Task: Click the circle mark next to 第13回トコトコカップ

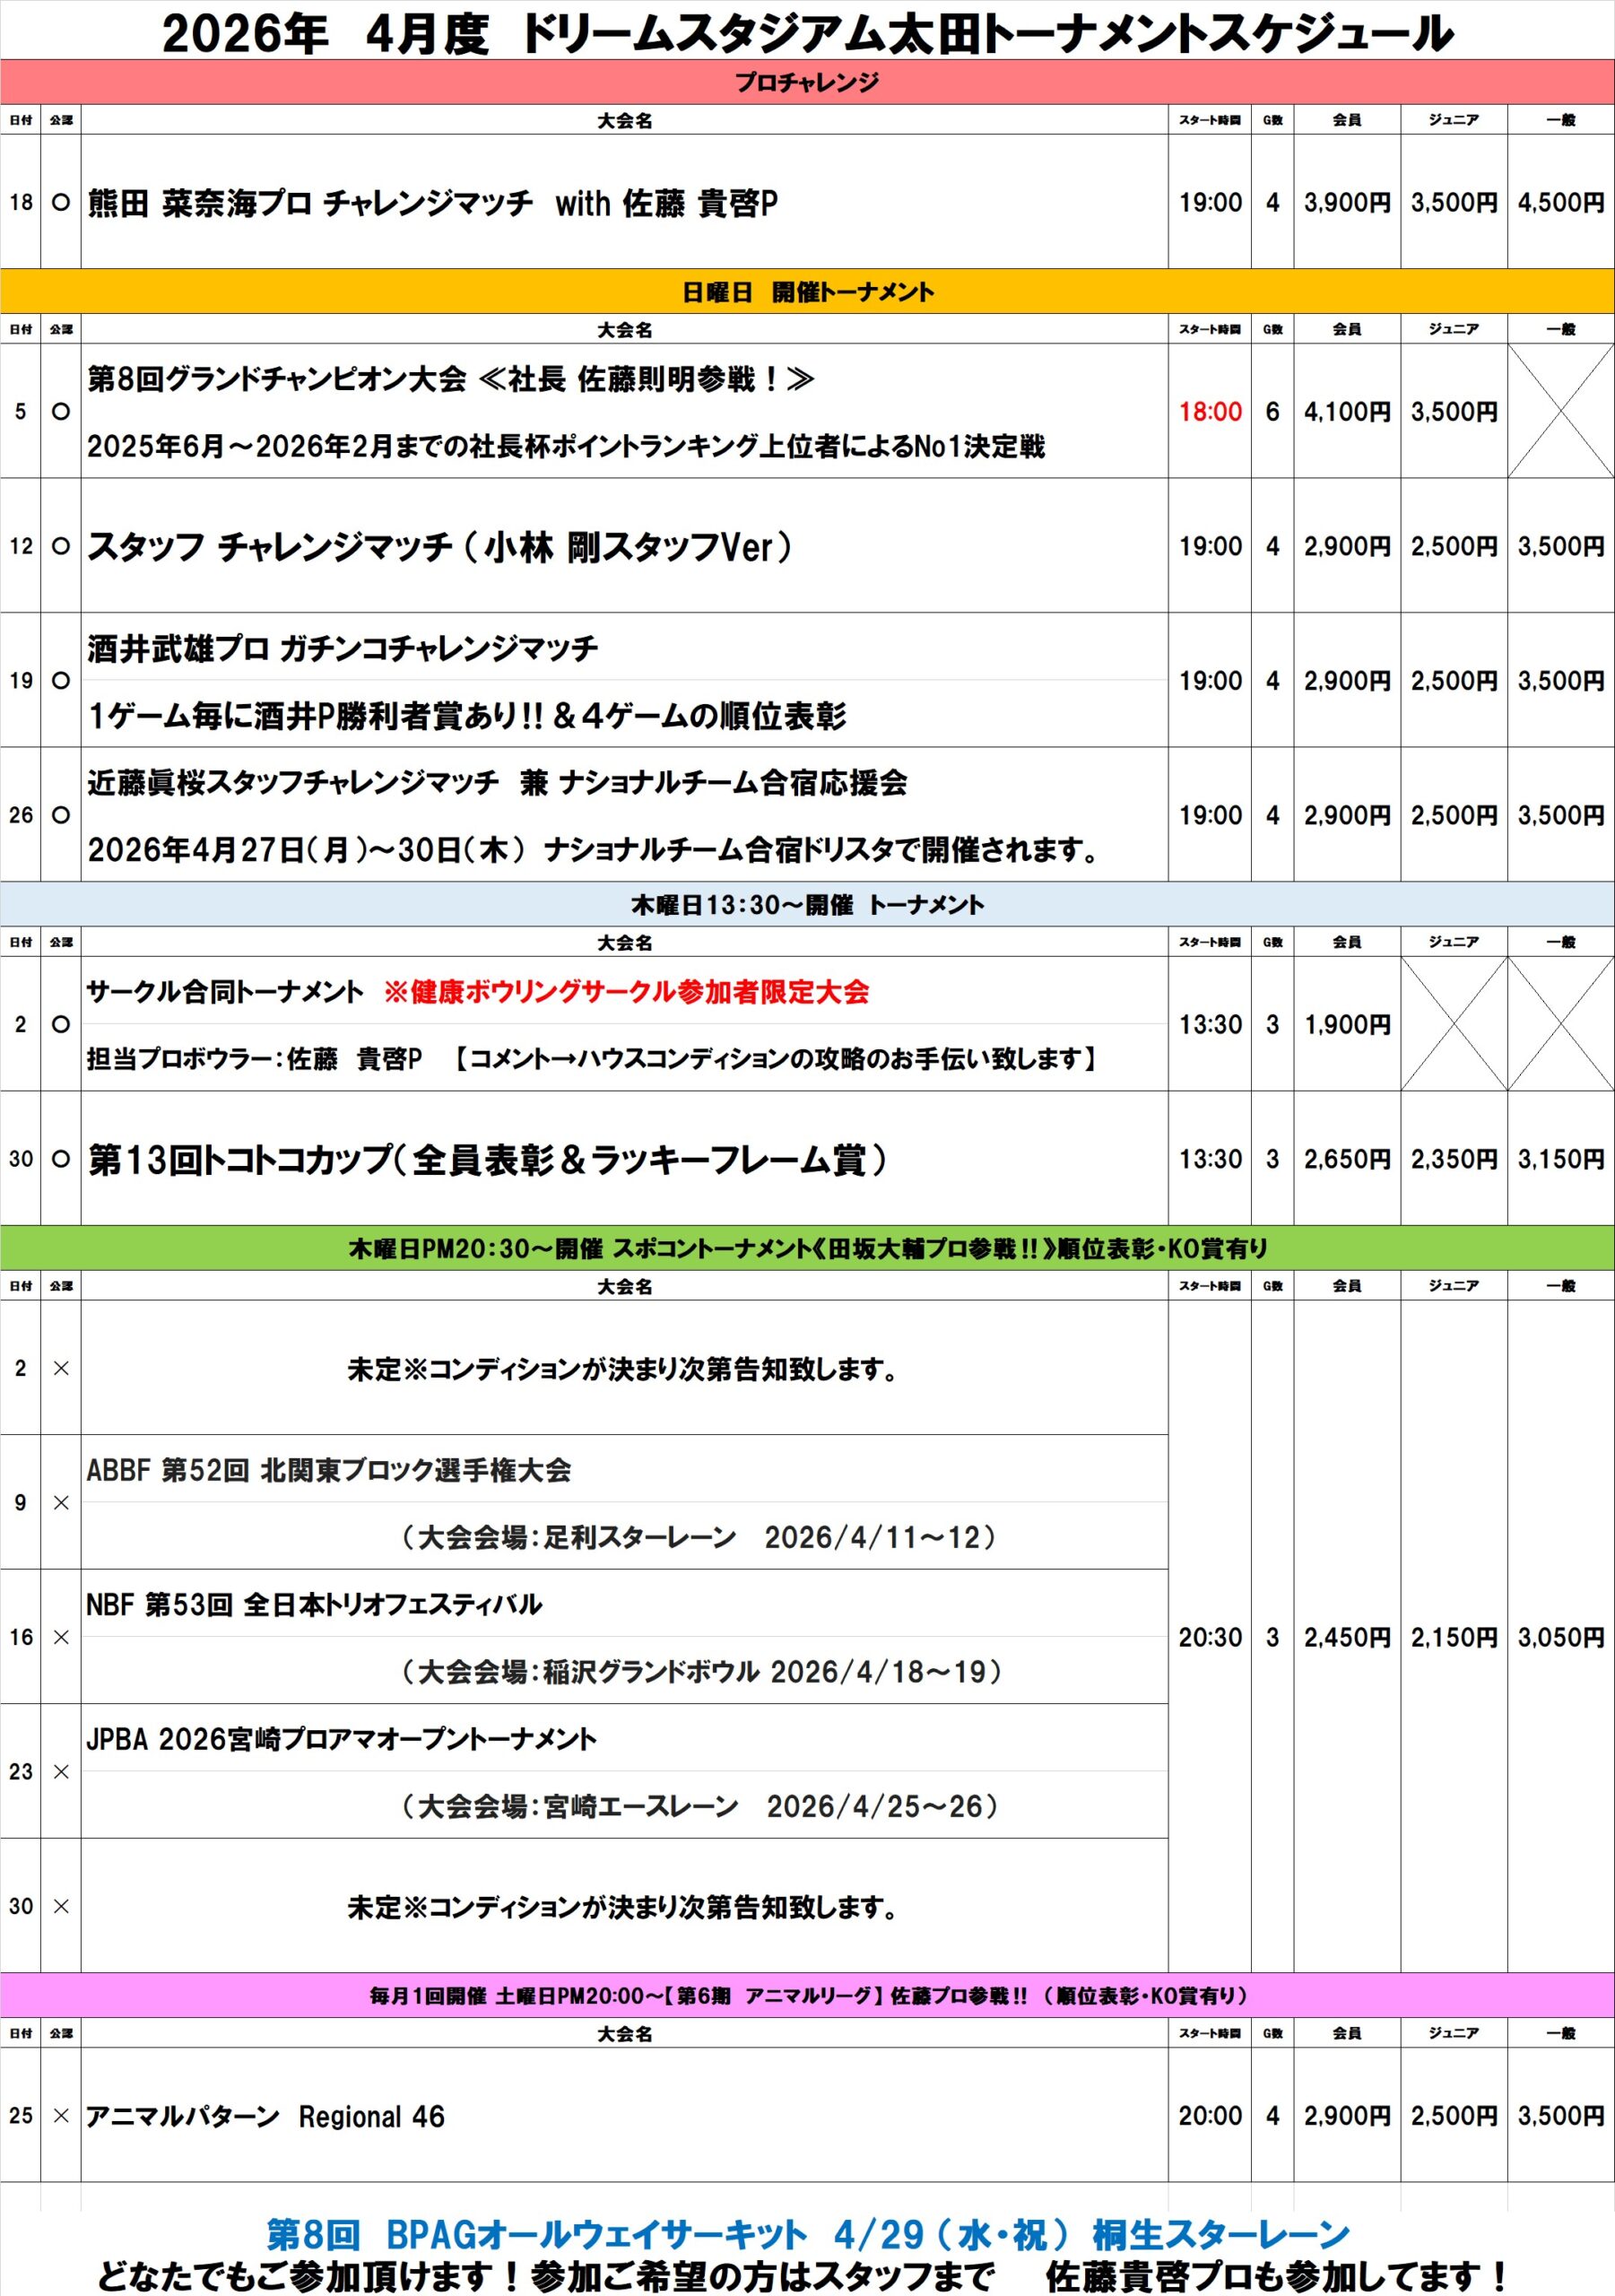Action: pos(60,1158)
